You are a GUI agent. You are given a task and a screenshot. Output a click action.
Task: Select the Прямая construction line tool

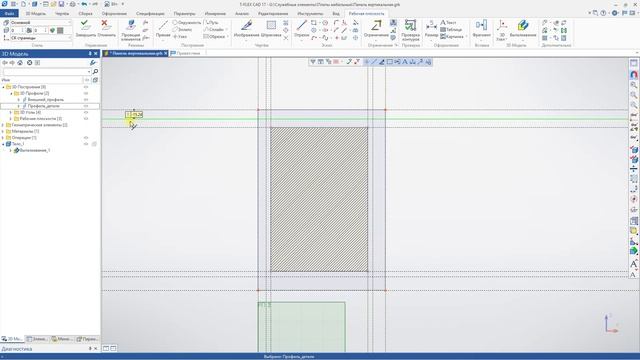(x=163, y=29)
